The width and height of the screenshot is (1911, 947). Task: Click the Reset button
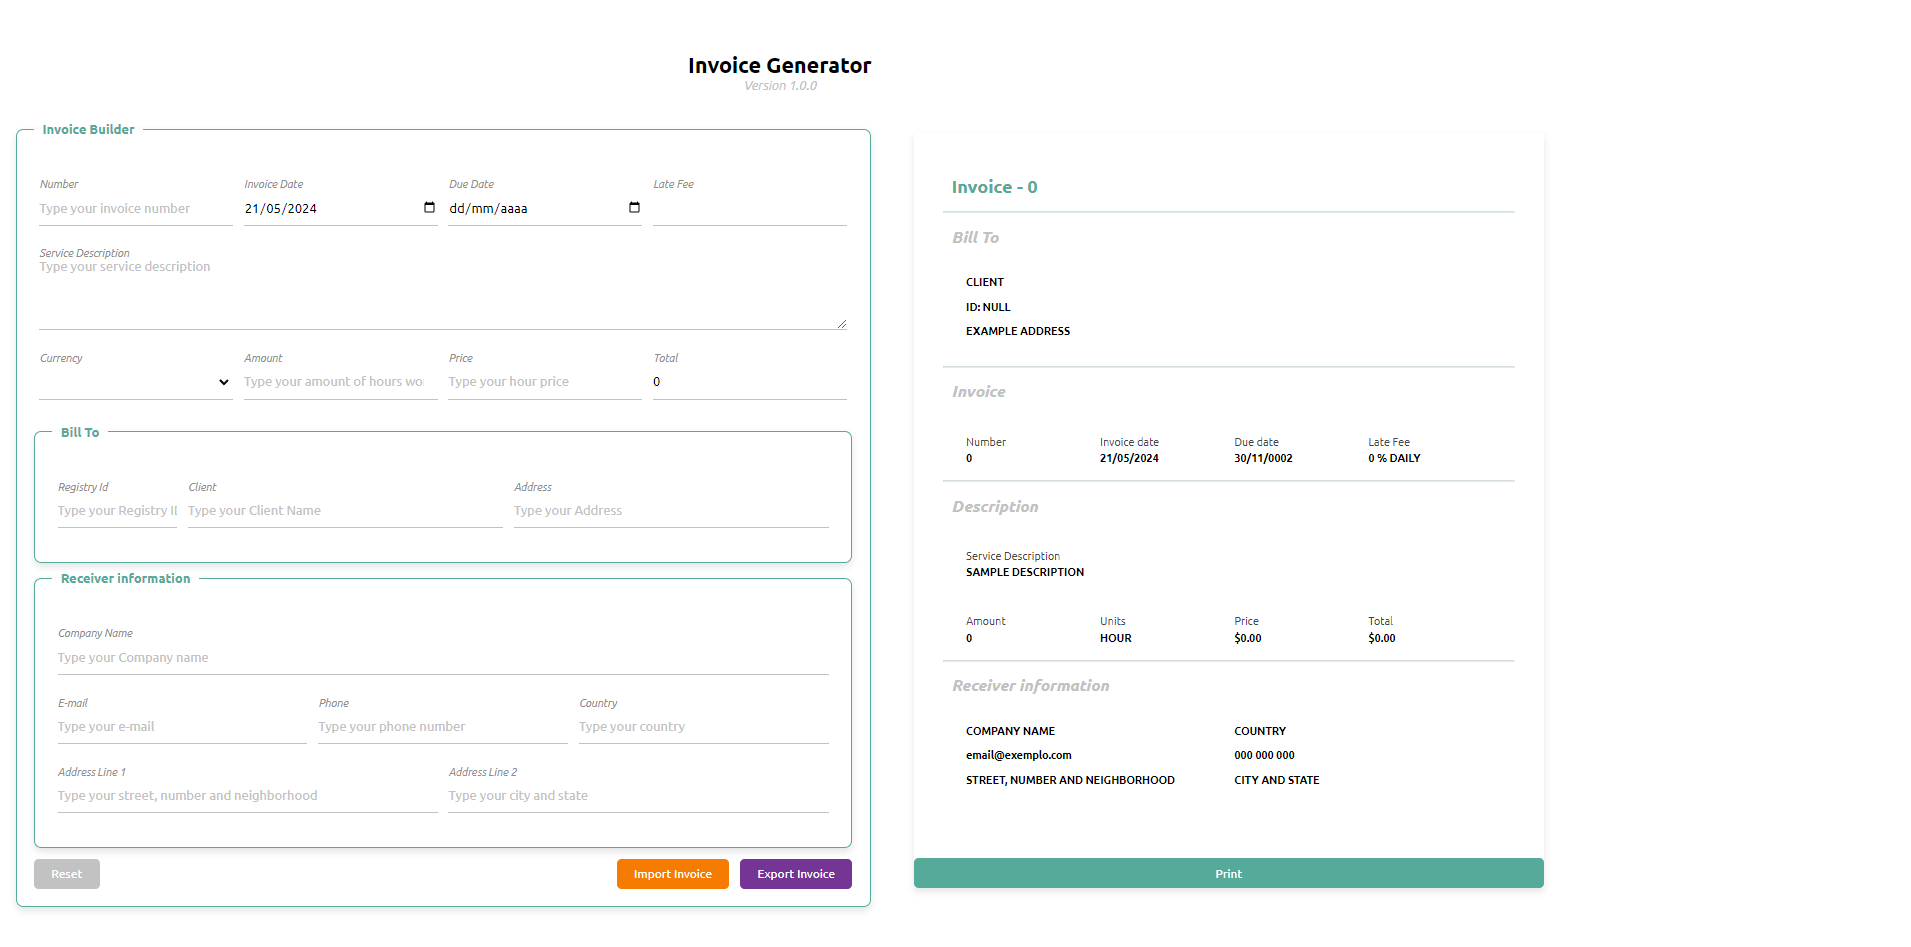[67, 874]
